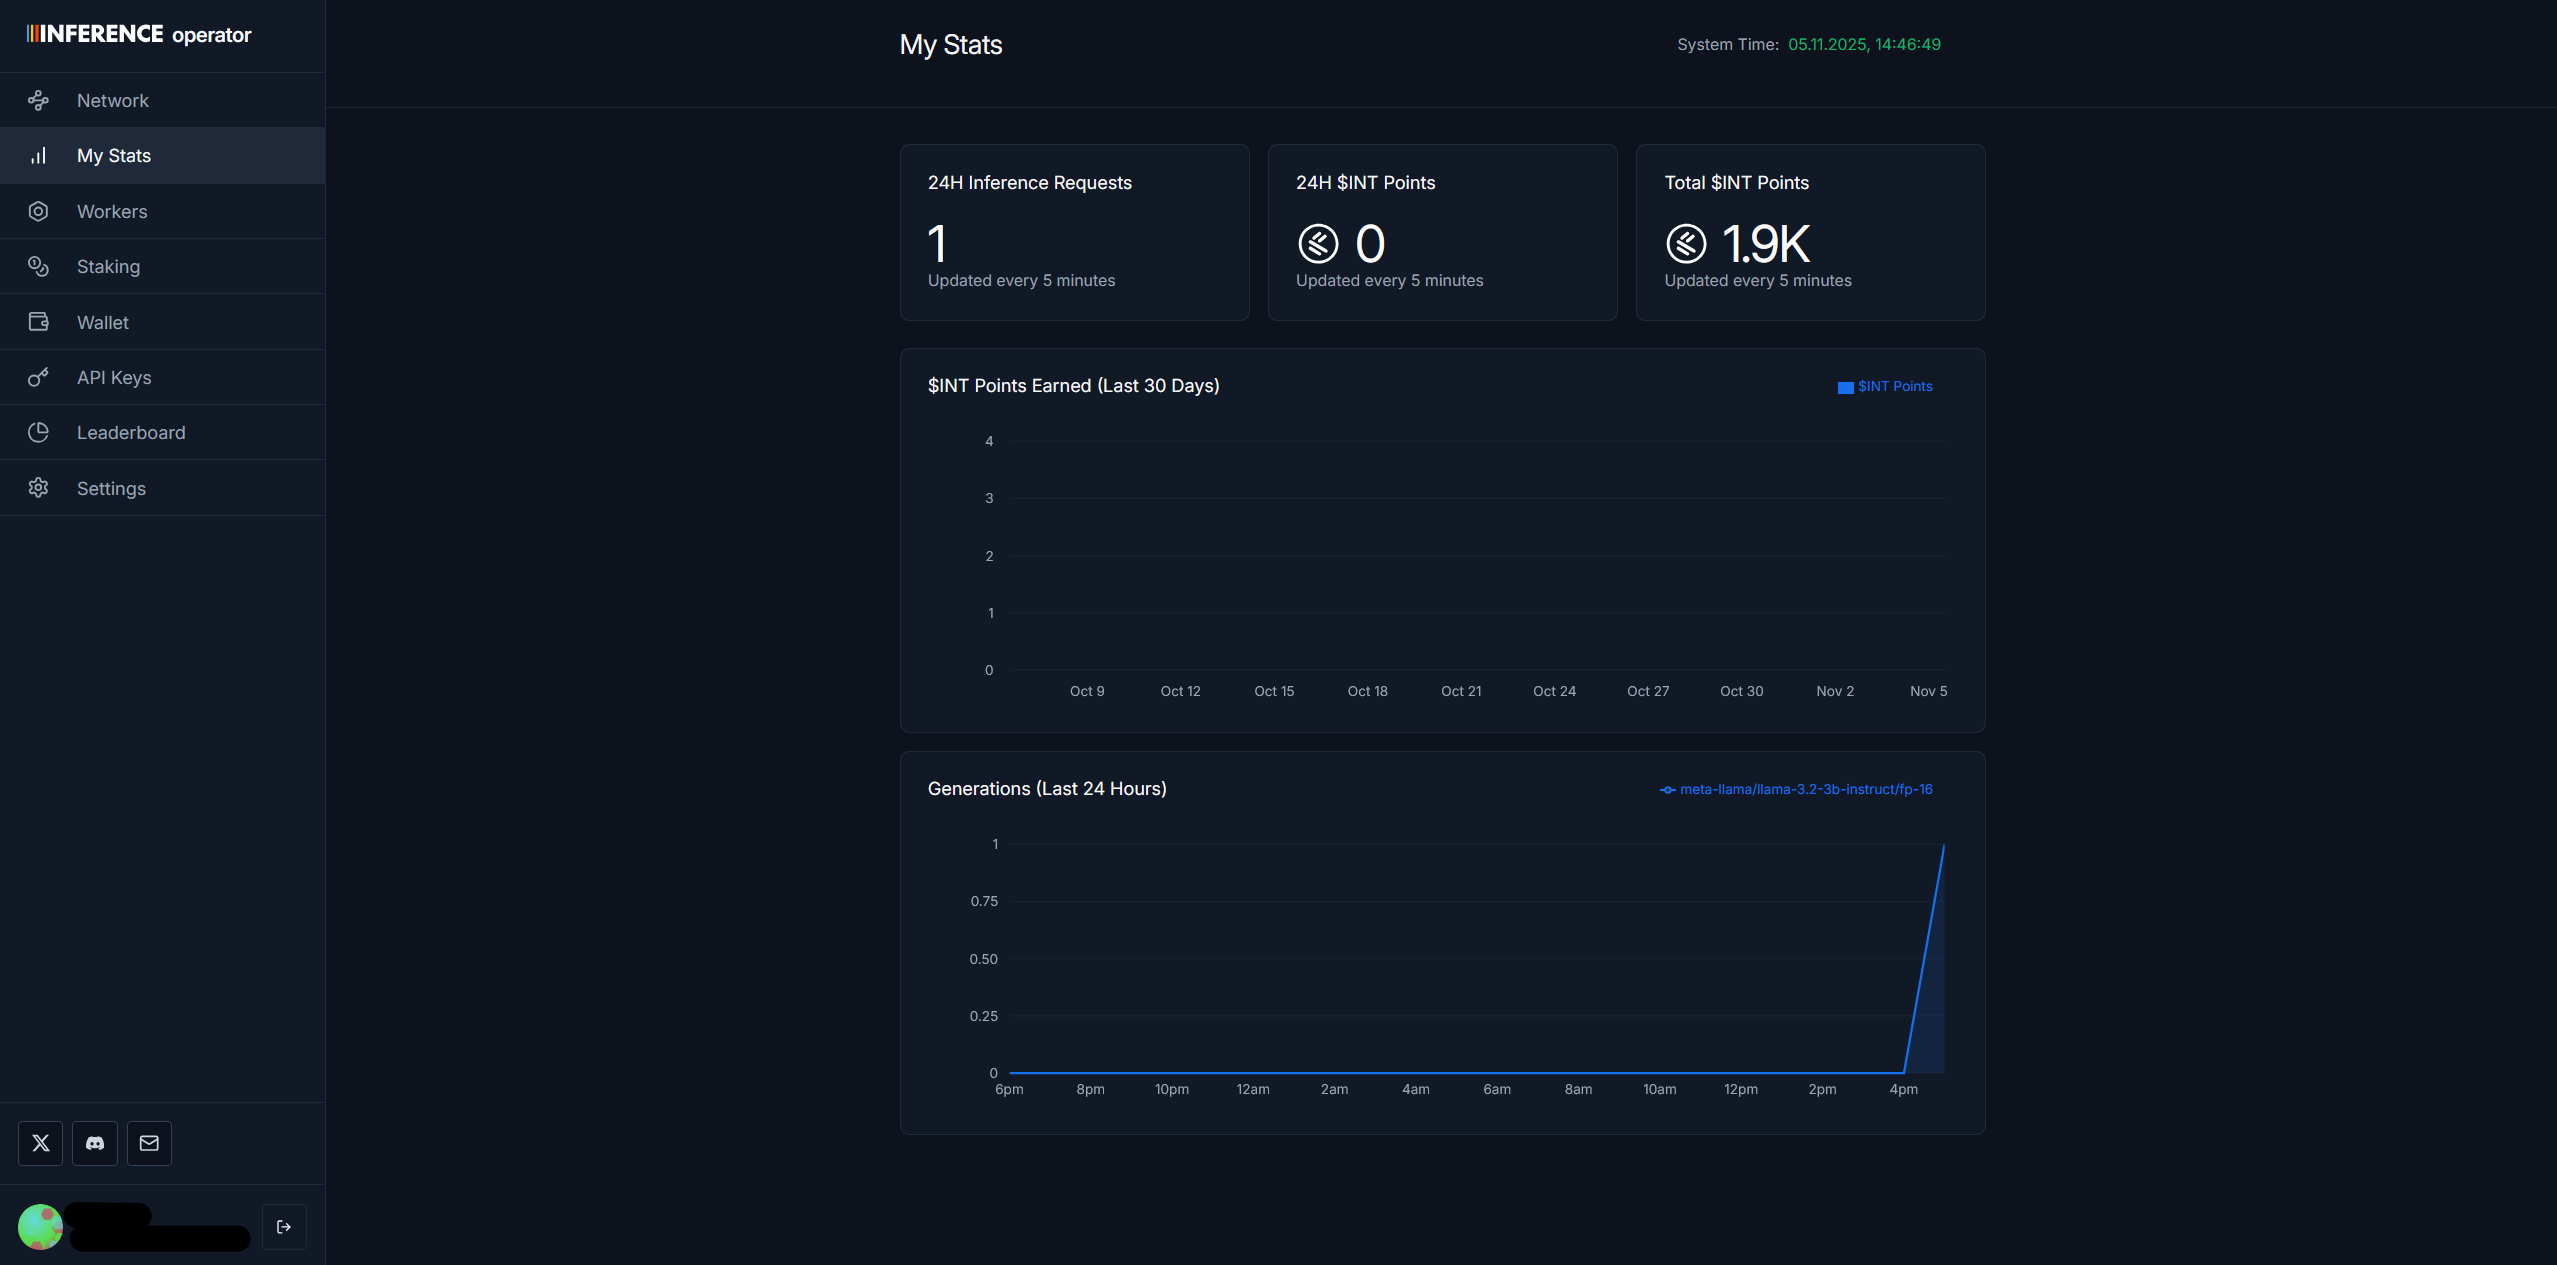Click the API Keys key icon

pyautogui.click(x=38, y=377)
